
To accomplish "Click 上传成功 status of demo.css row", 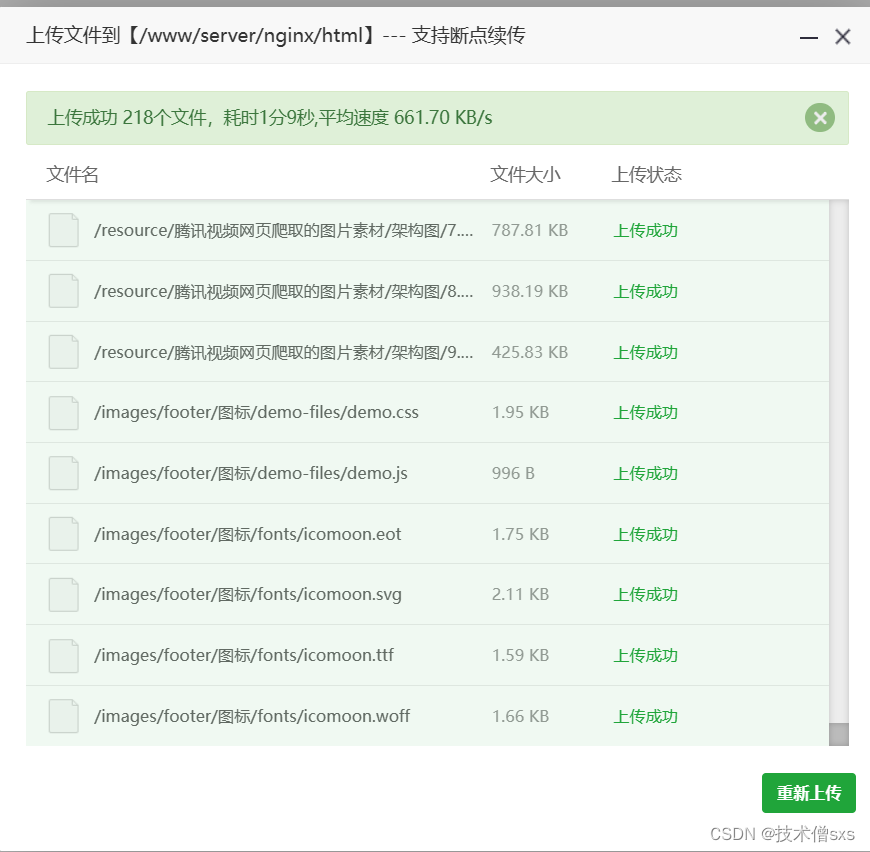I will (645, 413).
